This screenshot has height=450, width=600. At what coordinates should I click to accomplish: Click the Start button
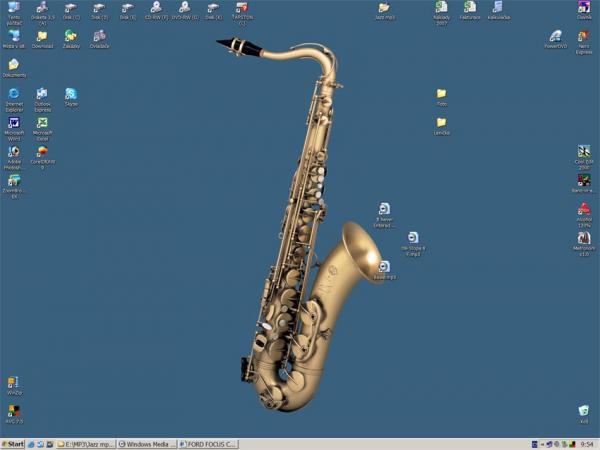[13, 443]
